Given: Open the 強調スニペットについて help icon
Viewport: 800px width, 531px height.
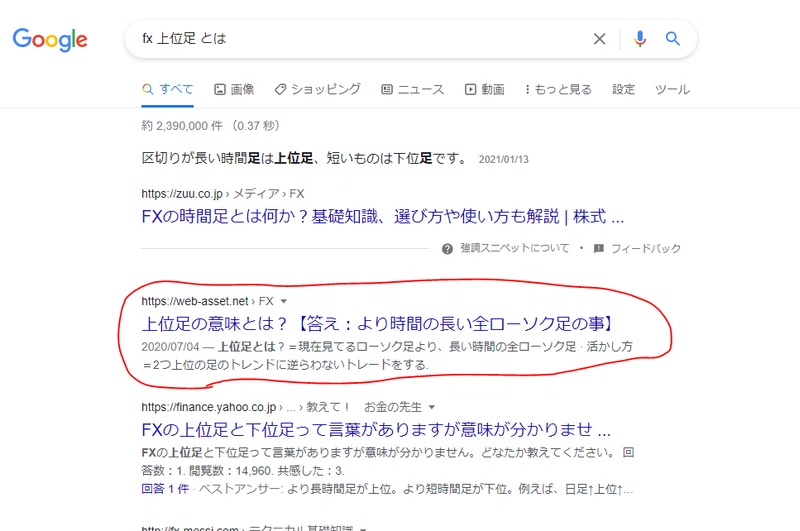Looking at the screenshot, I should [447, 249].
